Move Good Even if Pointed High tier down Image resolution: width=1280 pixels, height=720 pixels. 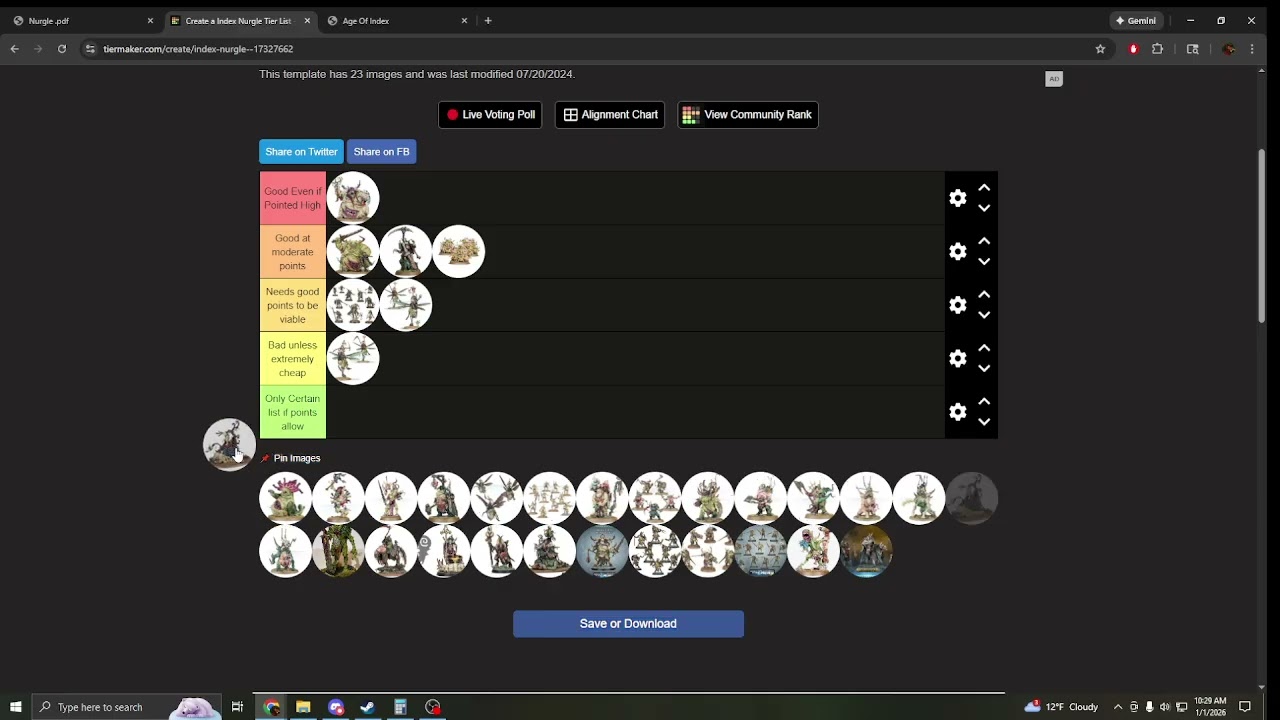(x=984, y=208)
